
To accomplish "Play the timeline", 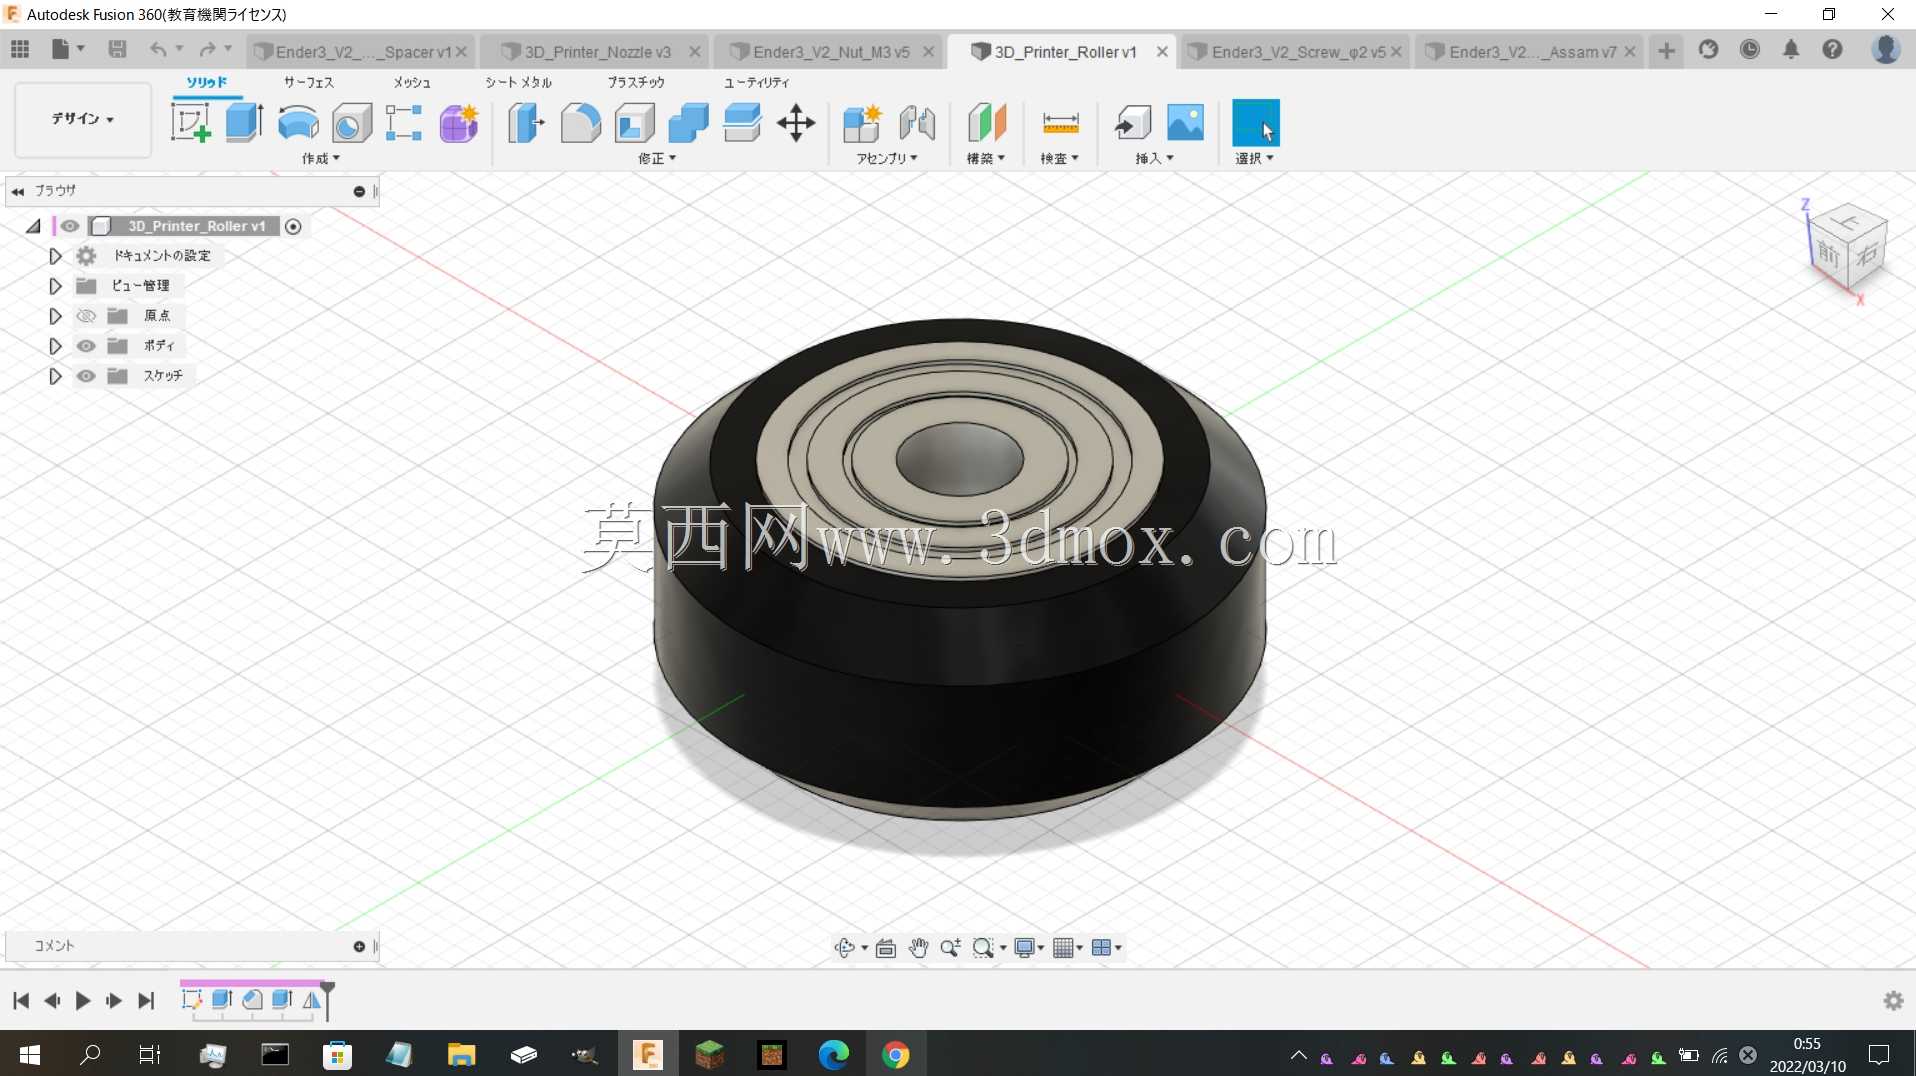I will coord(83,1000).
